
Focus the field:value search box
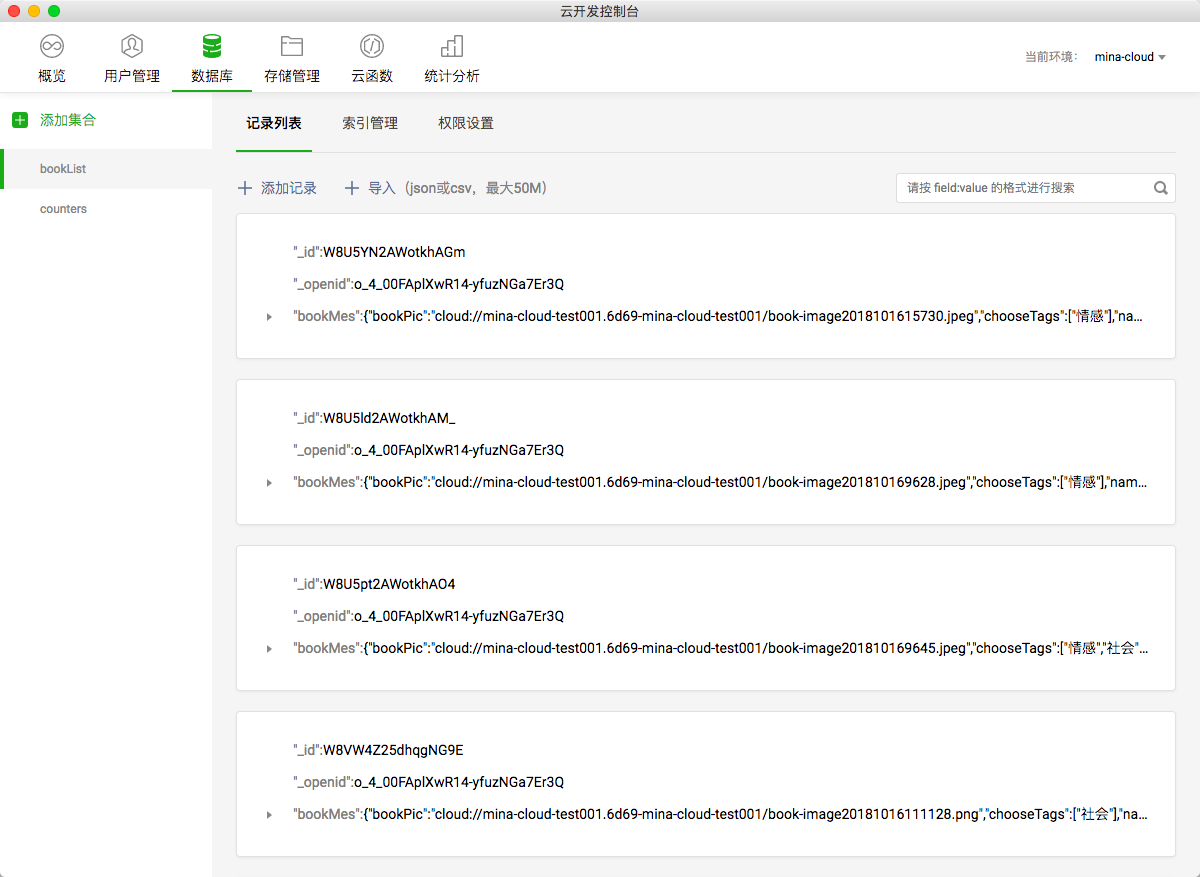coord(1024,188)
